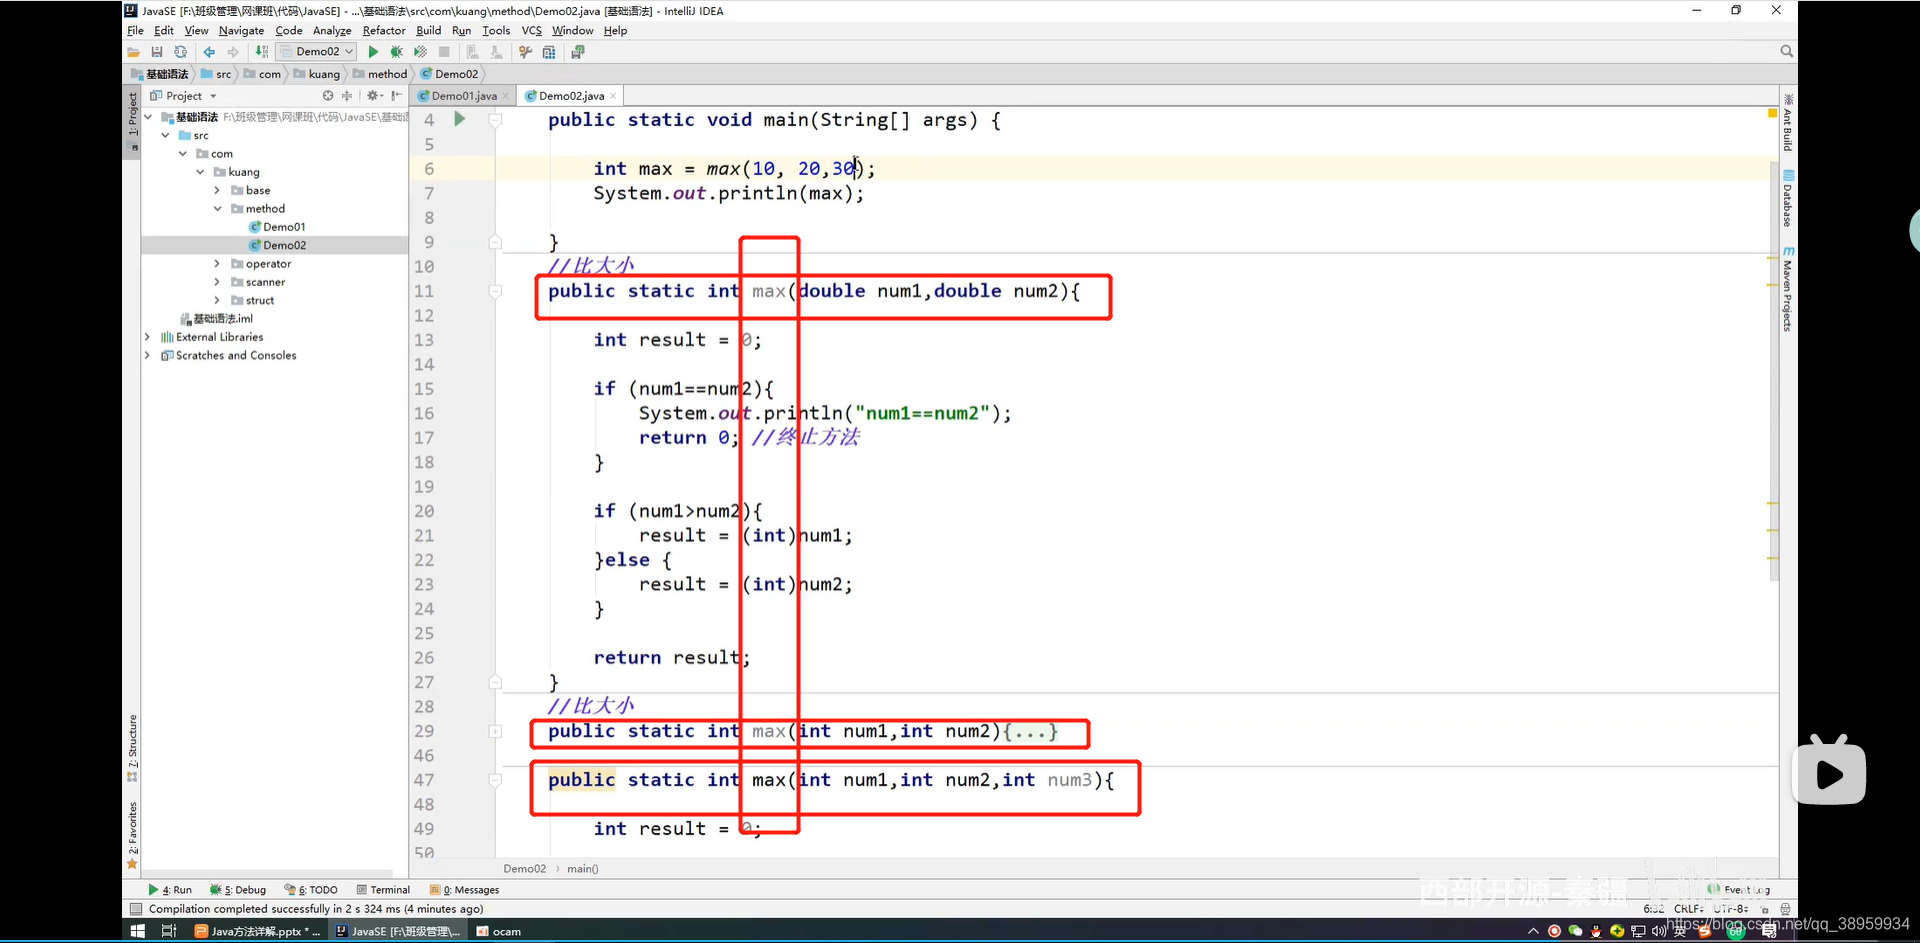Expand the External Libraries node
The height and width of the screenshot is (943, 1920).
coord(148,337)
